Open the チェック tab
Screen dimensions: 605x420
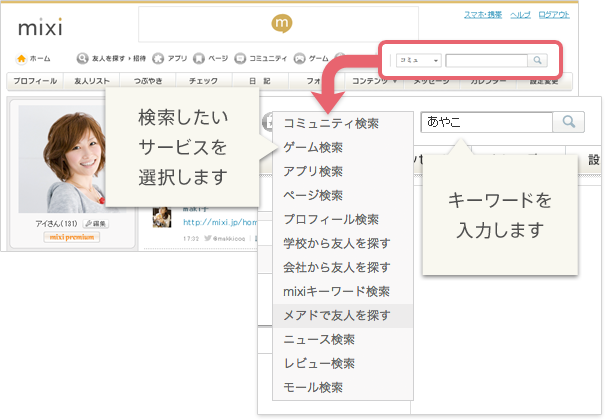pyautogui.click(x=203, y=81)
